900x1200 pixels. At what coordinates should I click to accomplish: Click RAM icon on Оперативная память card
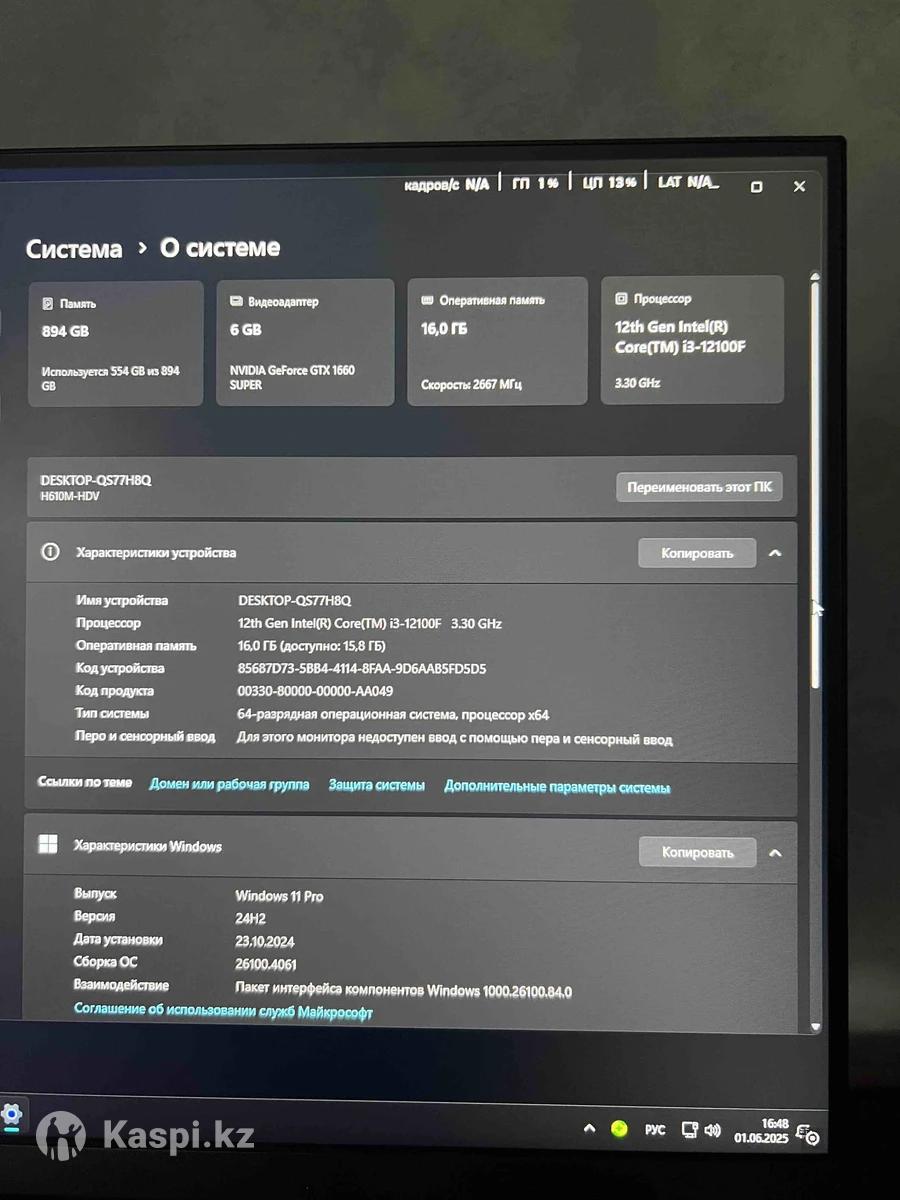pos(428,300)
